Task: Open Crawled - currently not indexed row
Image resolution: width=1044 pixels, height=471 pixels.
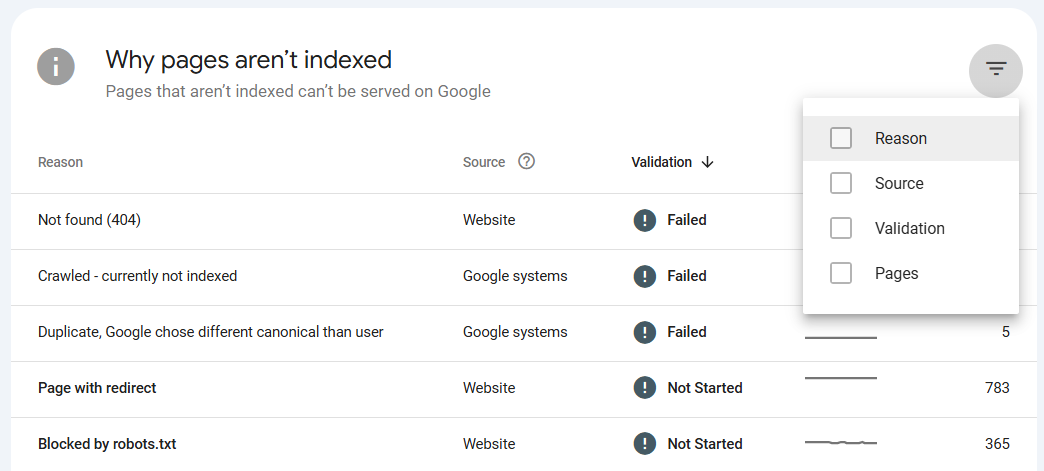Action: pos(137,276)
